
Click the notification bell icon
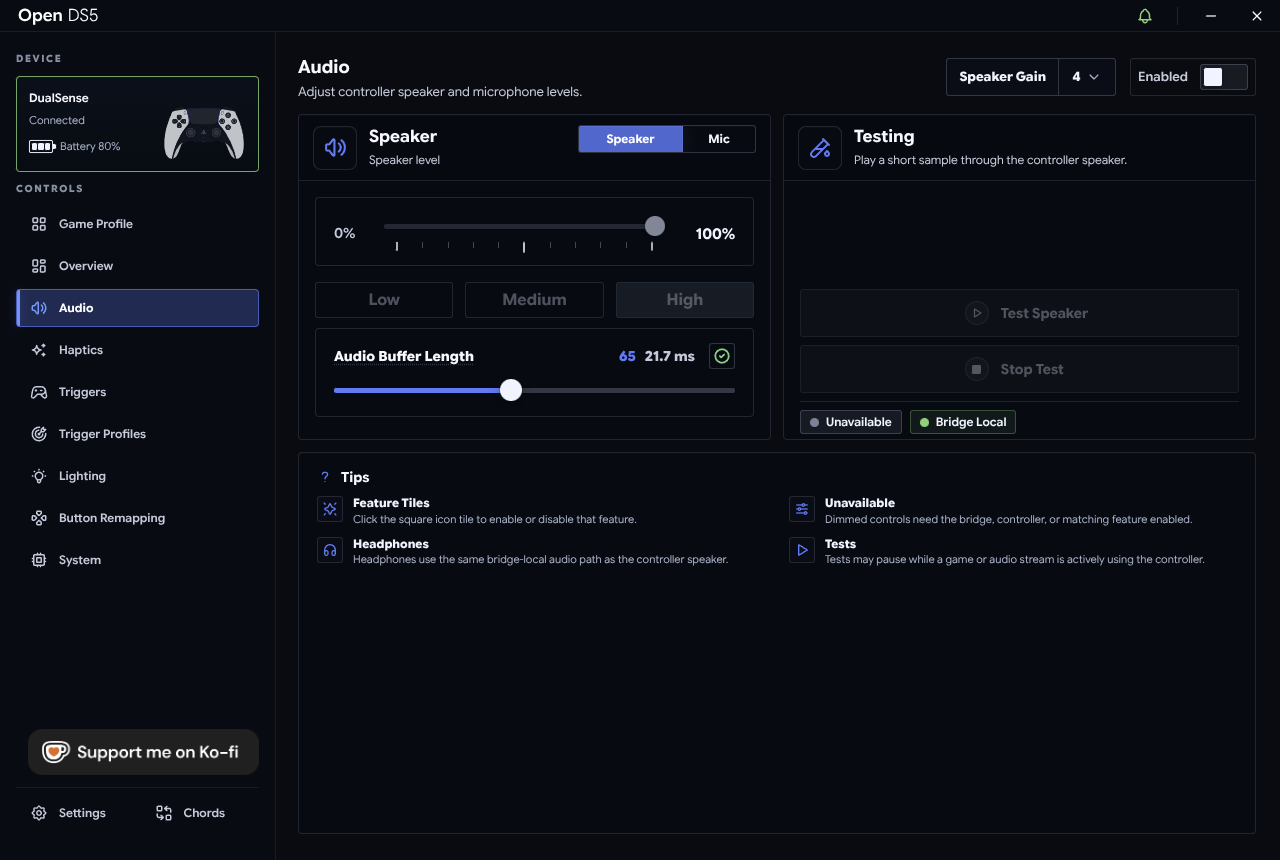point(1145,16)
